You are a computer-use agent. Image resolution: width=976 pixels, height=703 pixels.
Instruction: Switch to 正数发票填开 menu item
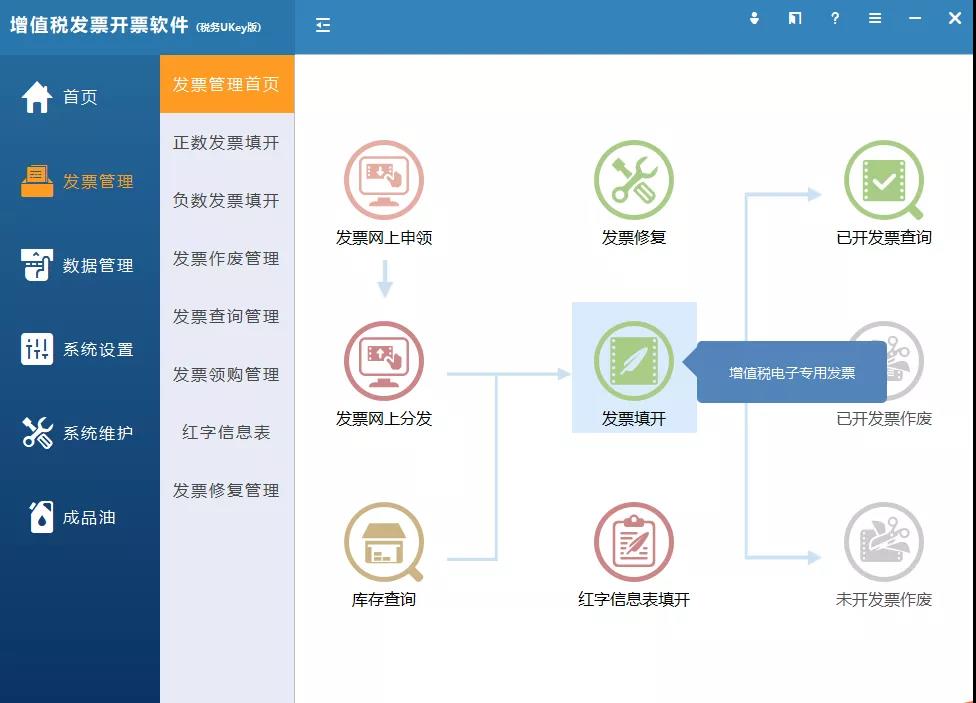pos(227,142)
